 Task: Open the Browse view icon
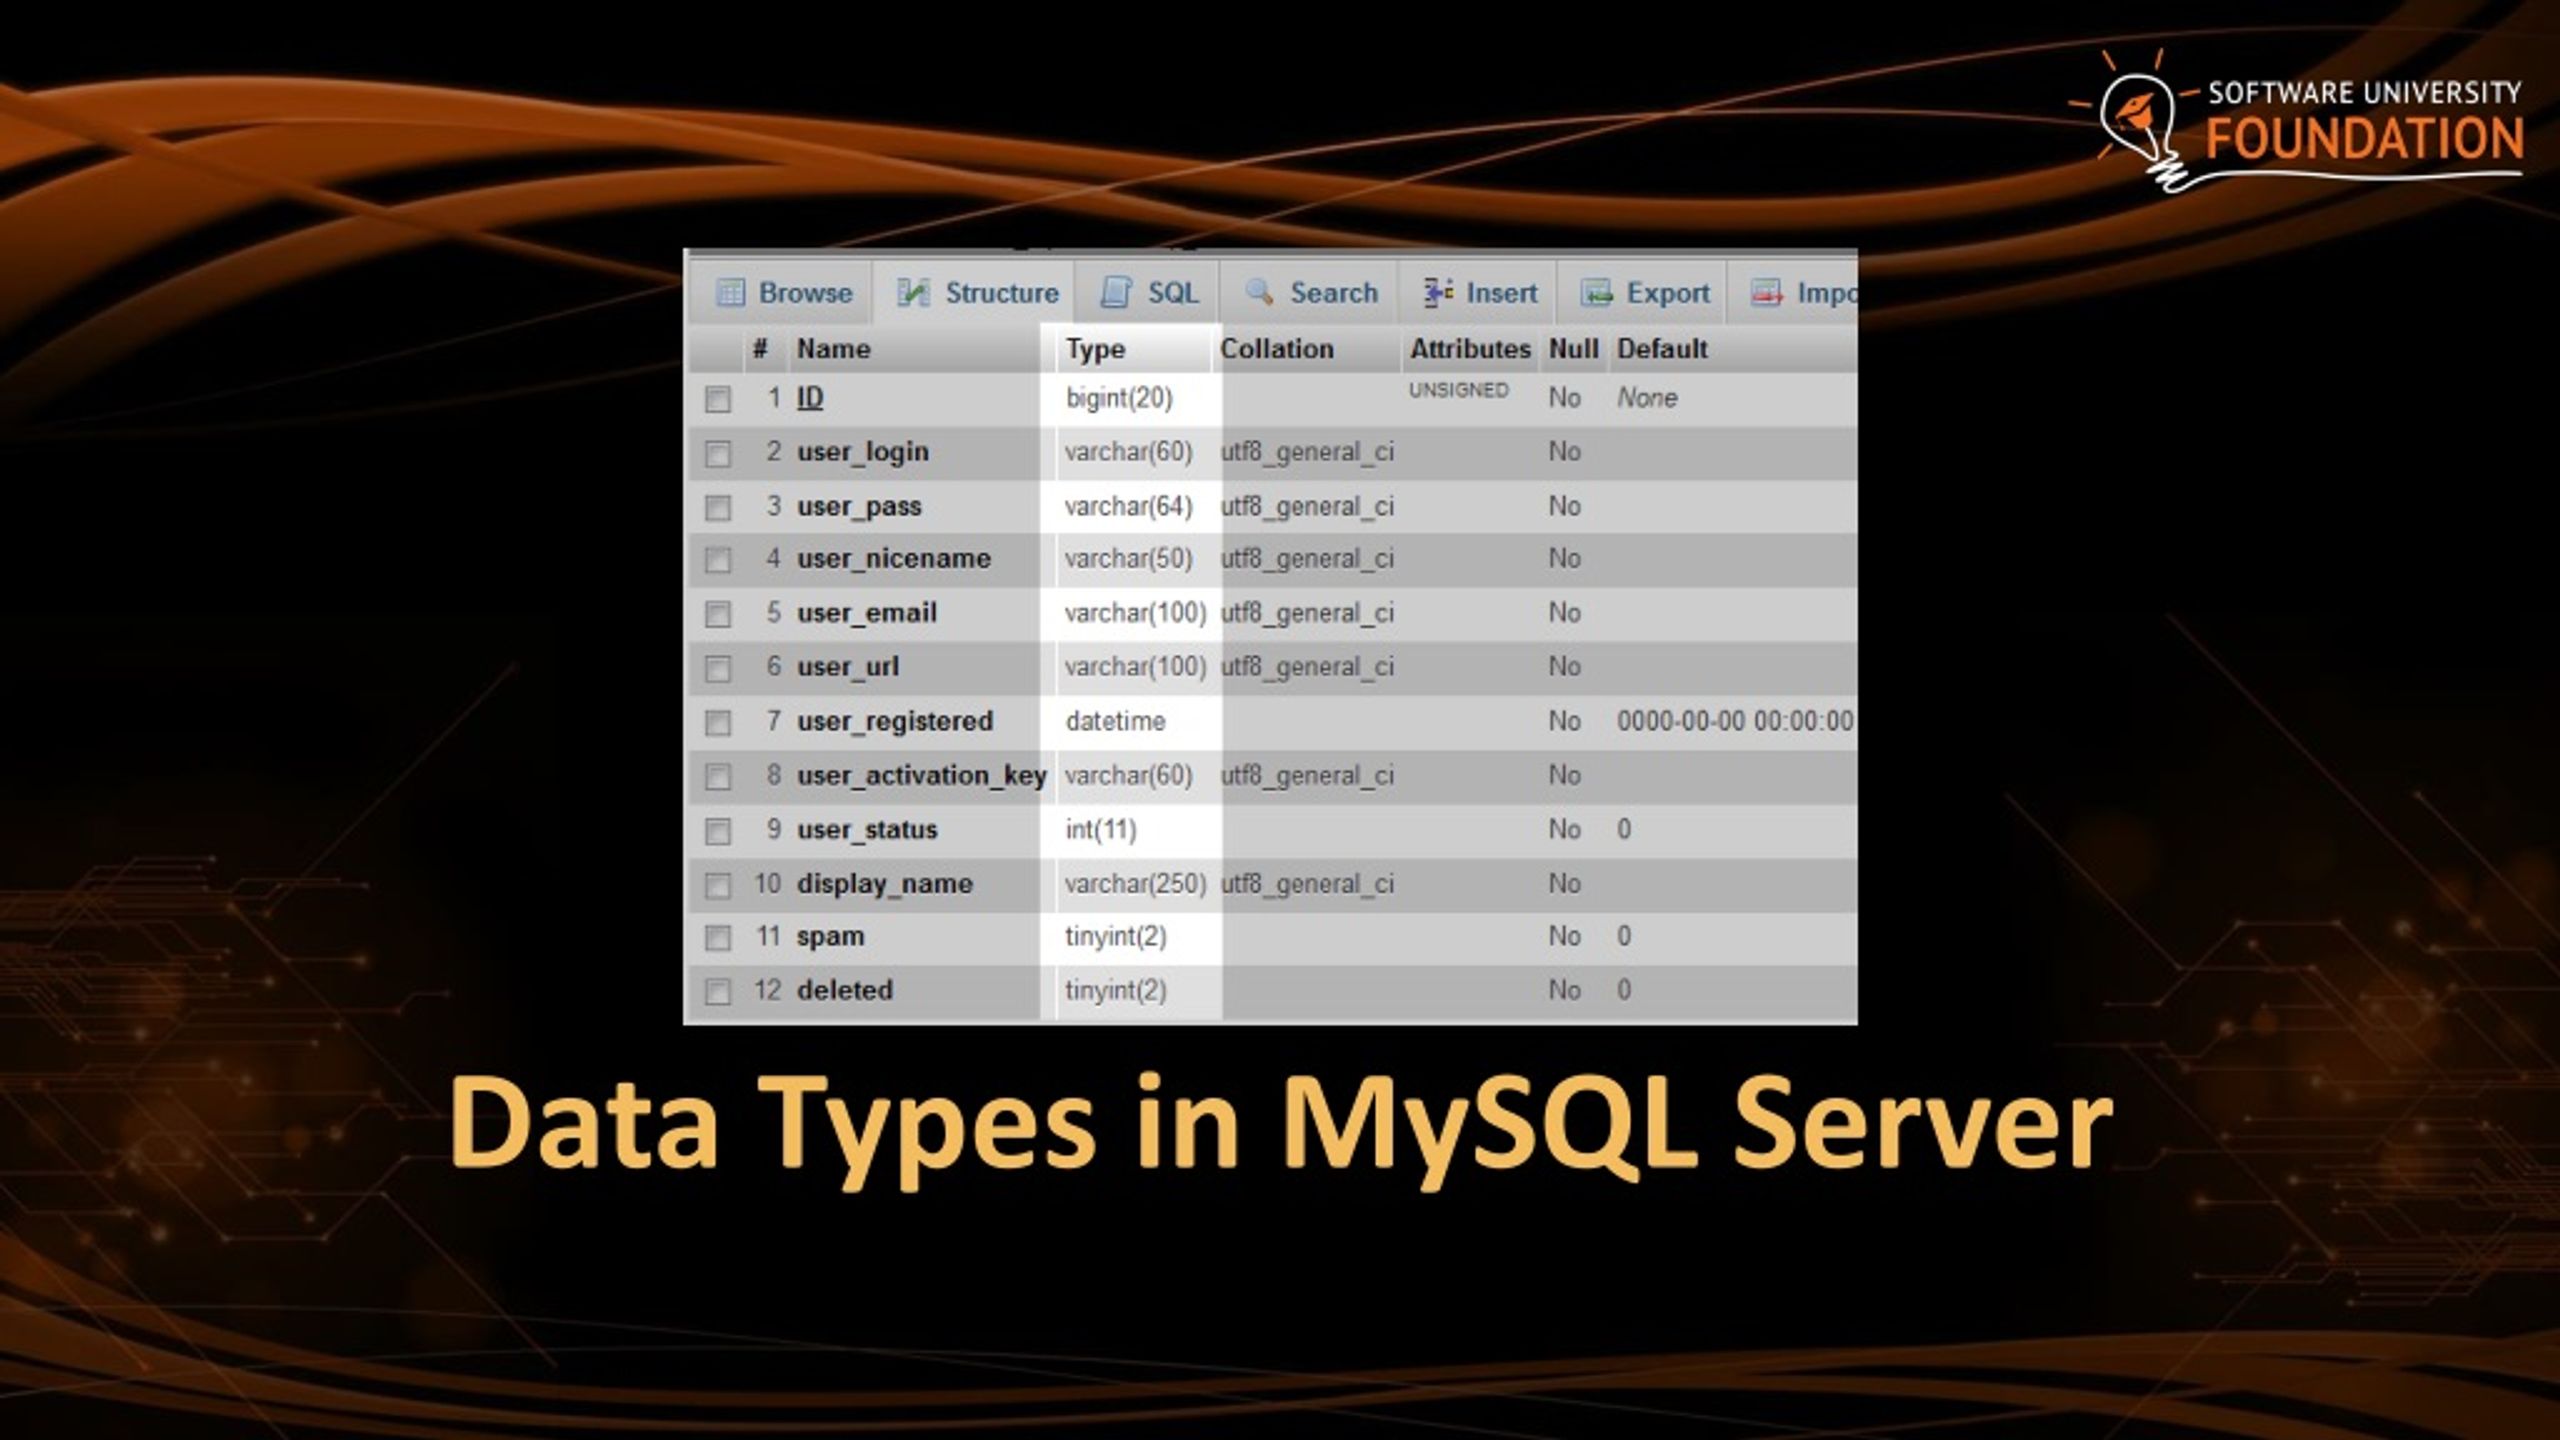pyautogui.click(x=733, y=292)
